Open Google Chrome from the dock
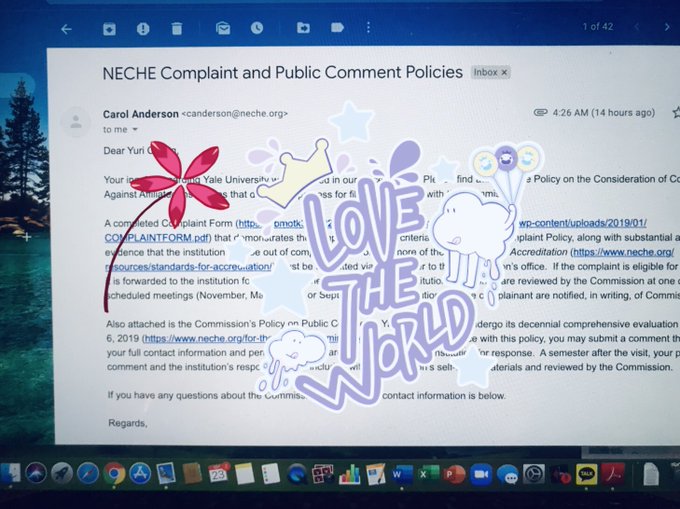 pyautogui.click(x=114, y=473)
